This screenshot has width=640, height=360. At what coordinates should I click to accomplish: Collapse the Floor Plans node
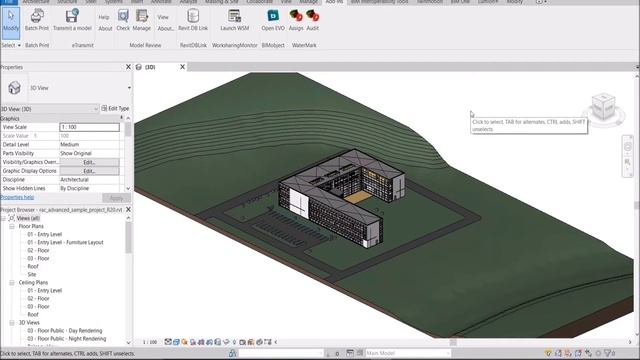12,226
